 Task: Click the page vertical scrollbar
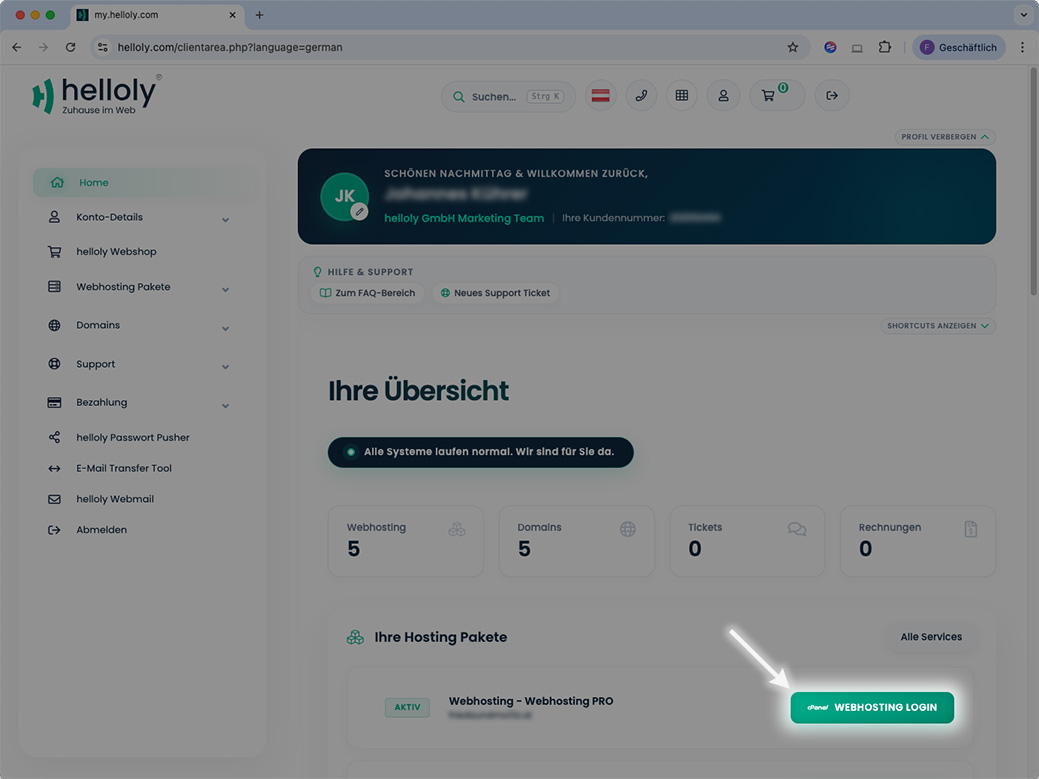(1033, 180)
